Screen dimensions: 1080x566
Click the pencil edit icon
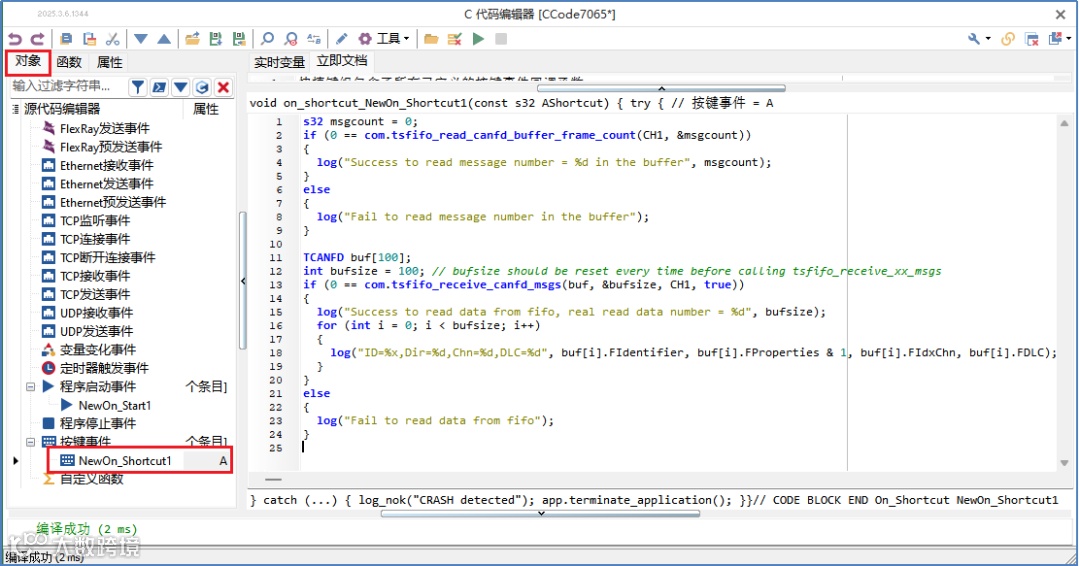(342, 39)
